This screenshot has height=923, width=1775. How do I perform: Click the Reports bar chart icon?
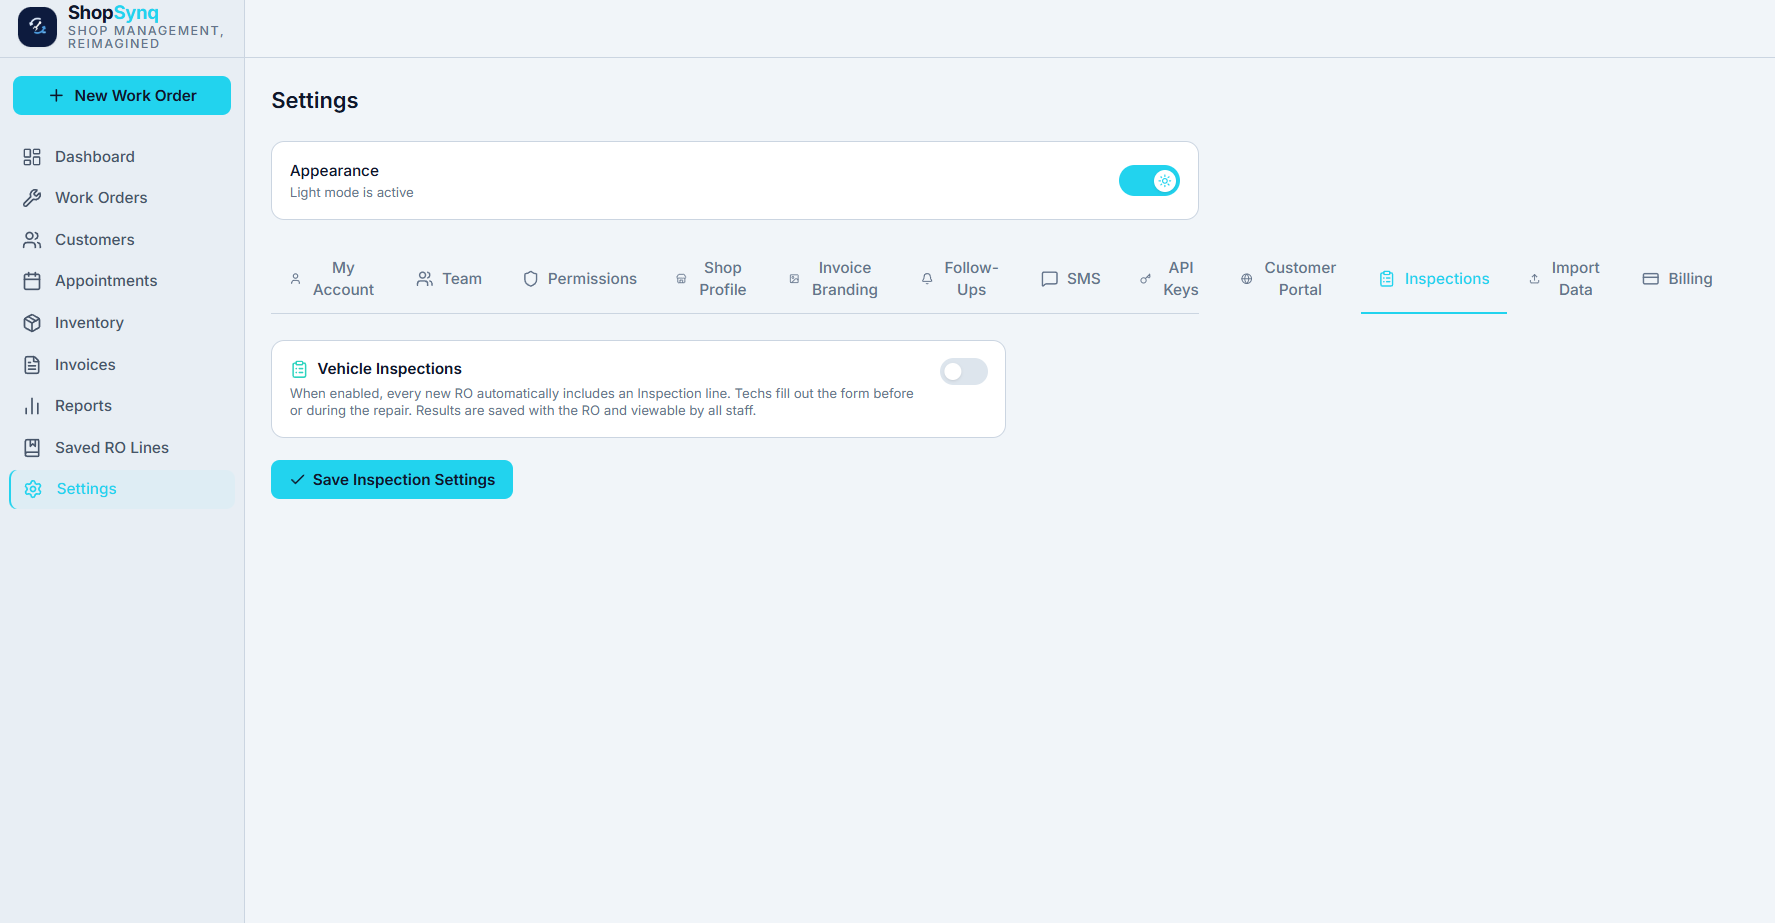[32, 406]
